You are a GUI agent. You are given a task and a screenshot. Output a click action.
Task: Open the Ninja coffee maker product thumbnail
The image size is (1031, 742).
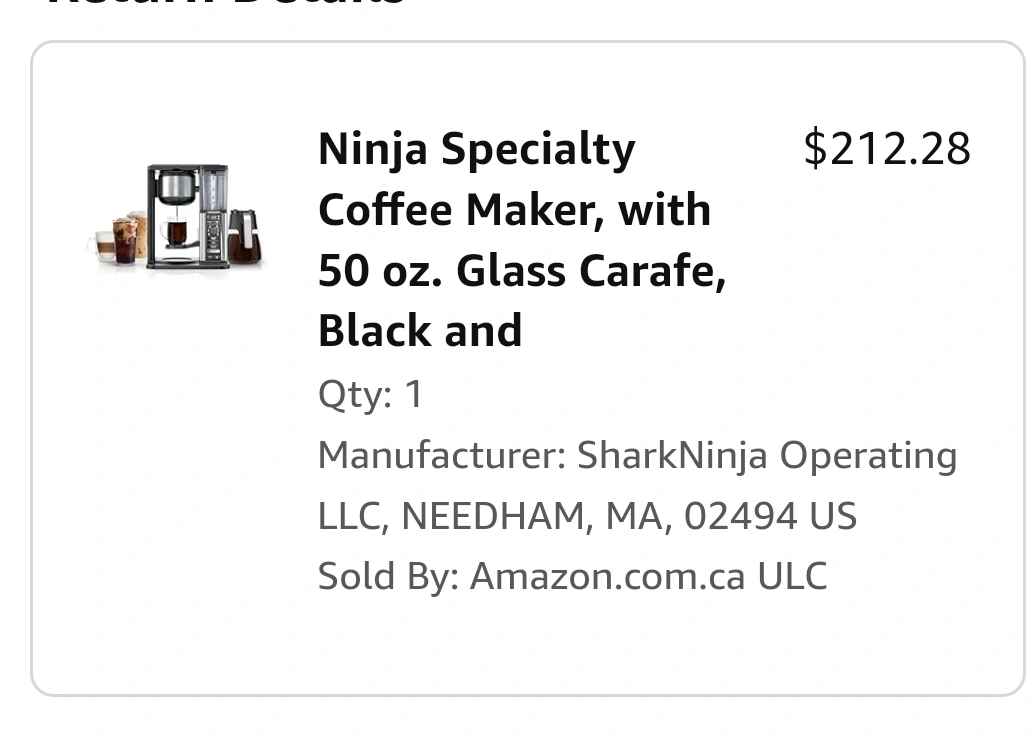coord(175,216)
